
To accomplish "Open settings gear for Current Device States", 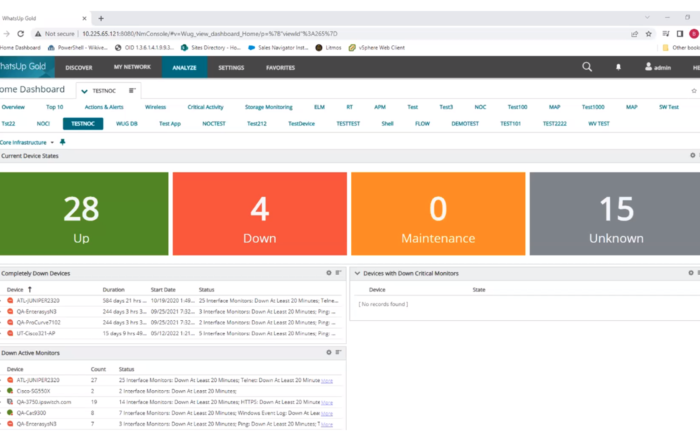I will pyautogui.click(x=692, y=155).
